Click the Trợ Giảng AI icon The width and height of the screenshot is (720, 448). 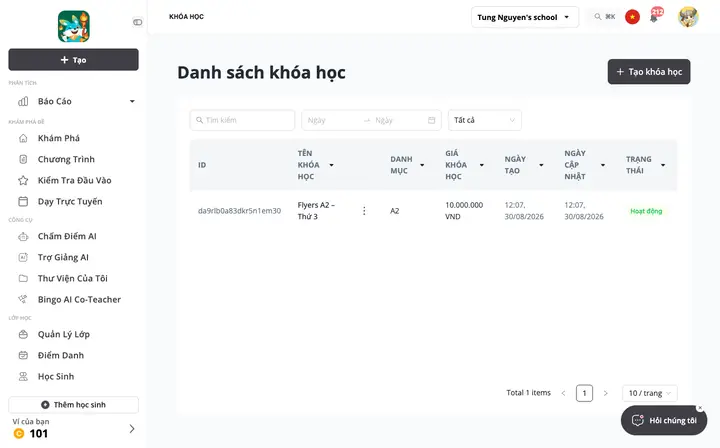[x=23, y=258]
